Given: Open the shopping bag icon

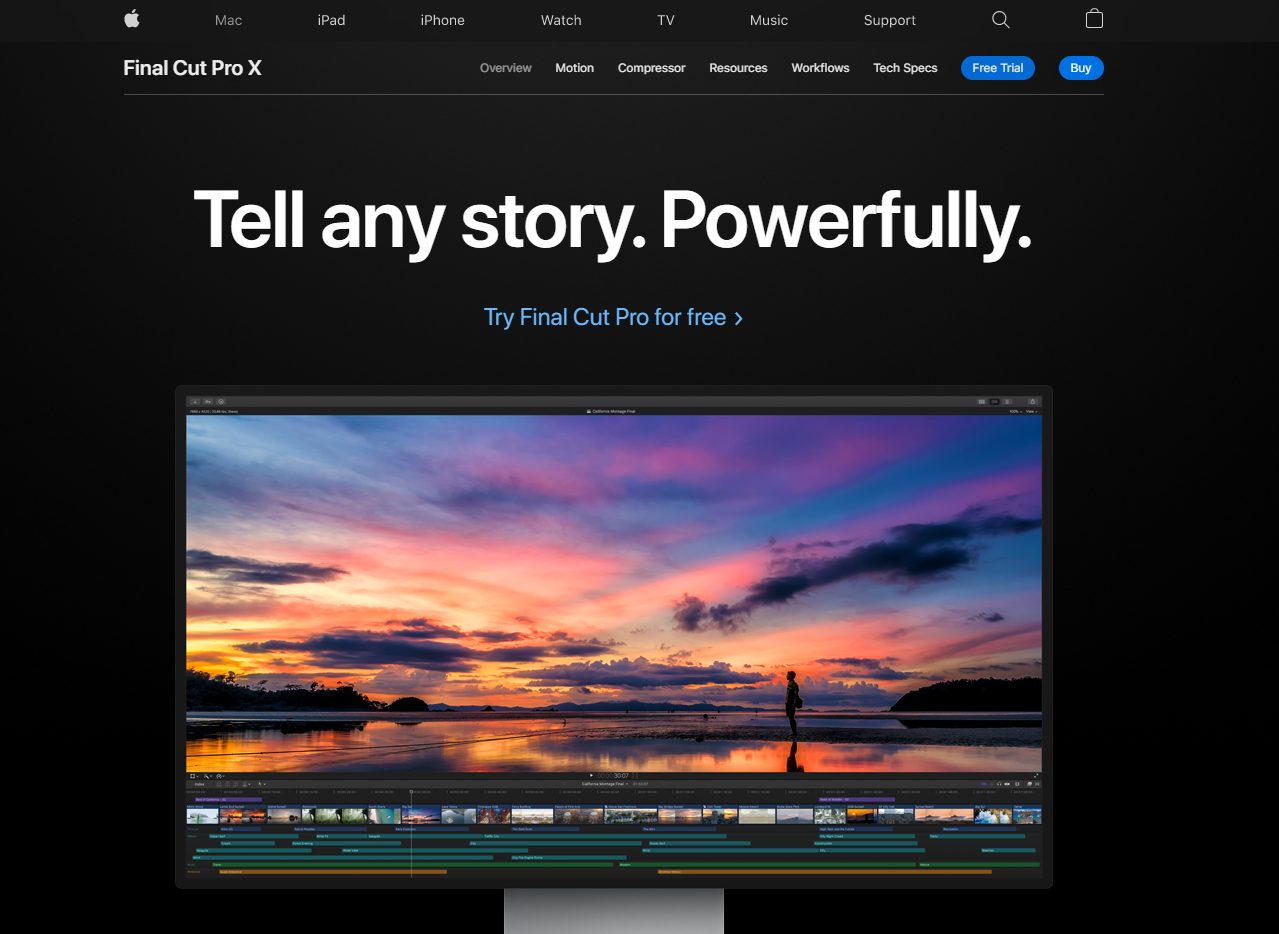Looking at the screenshot, I should click(x=1094, y=19).
